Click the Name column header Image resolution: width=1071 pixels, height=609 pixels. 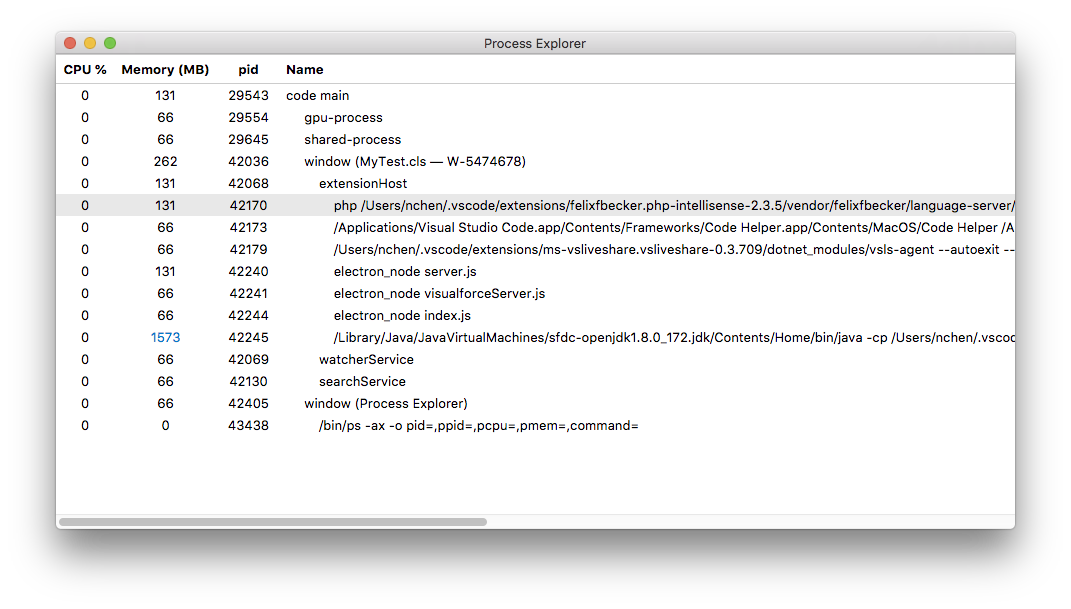305,70
